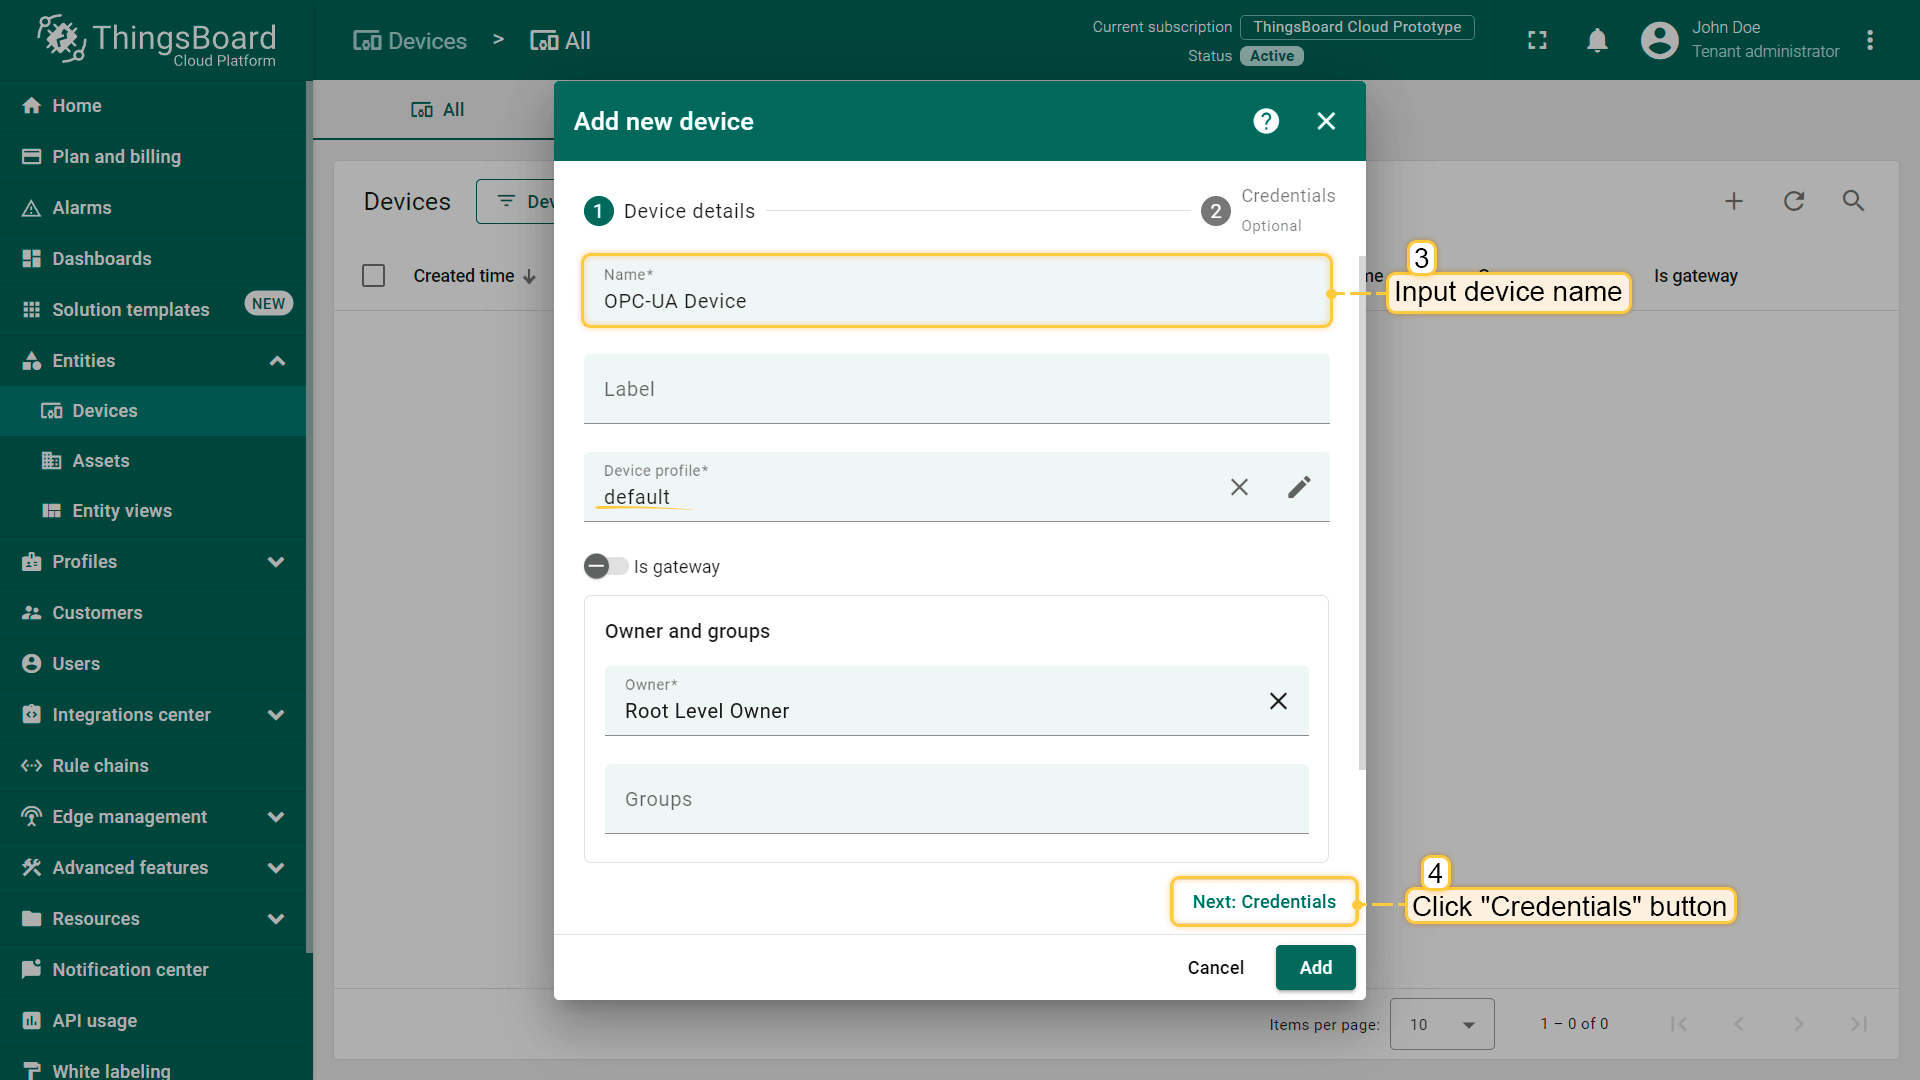Go to Dashboards menu item

(x=102, y=259)
